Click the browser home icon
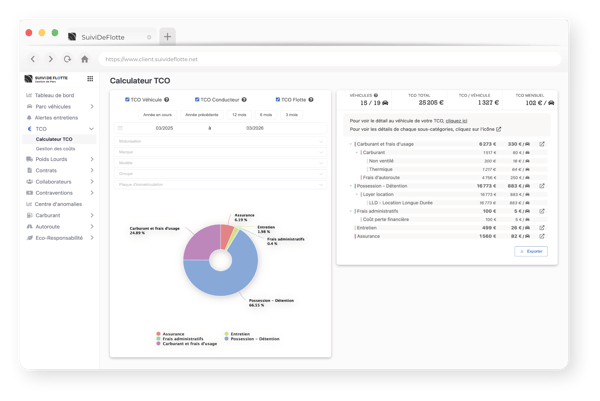 85,59
